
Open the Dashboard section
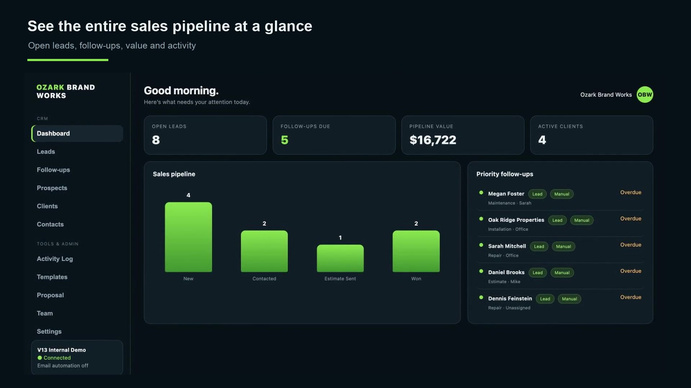tap(77, 134)
